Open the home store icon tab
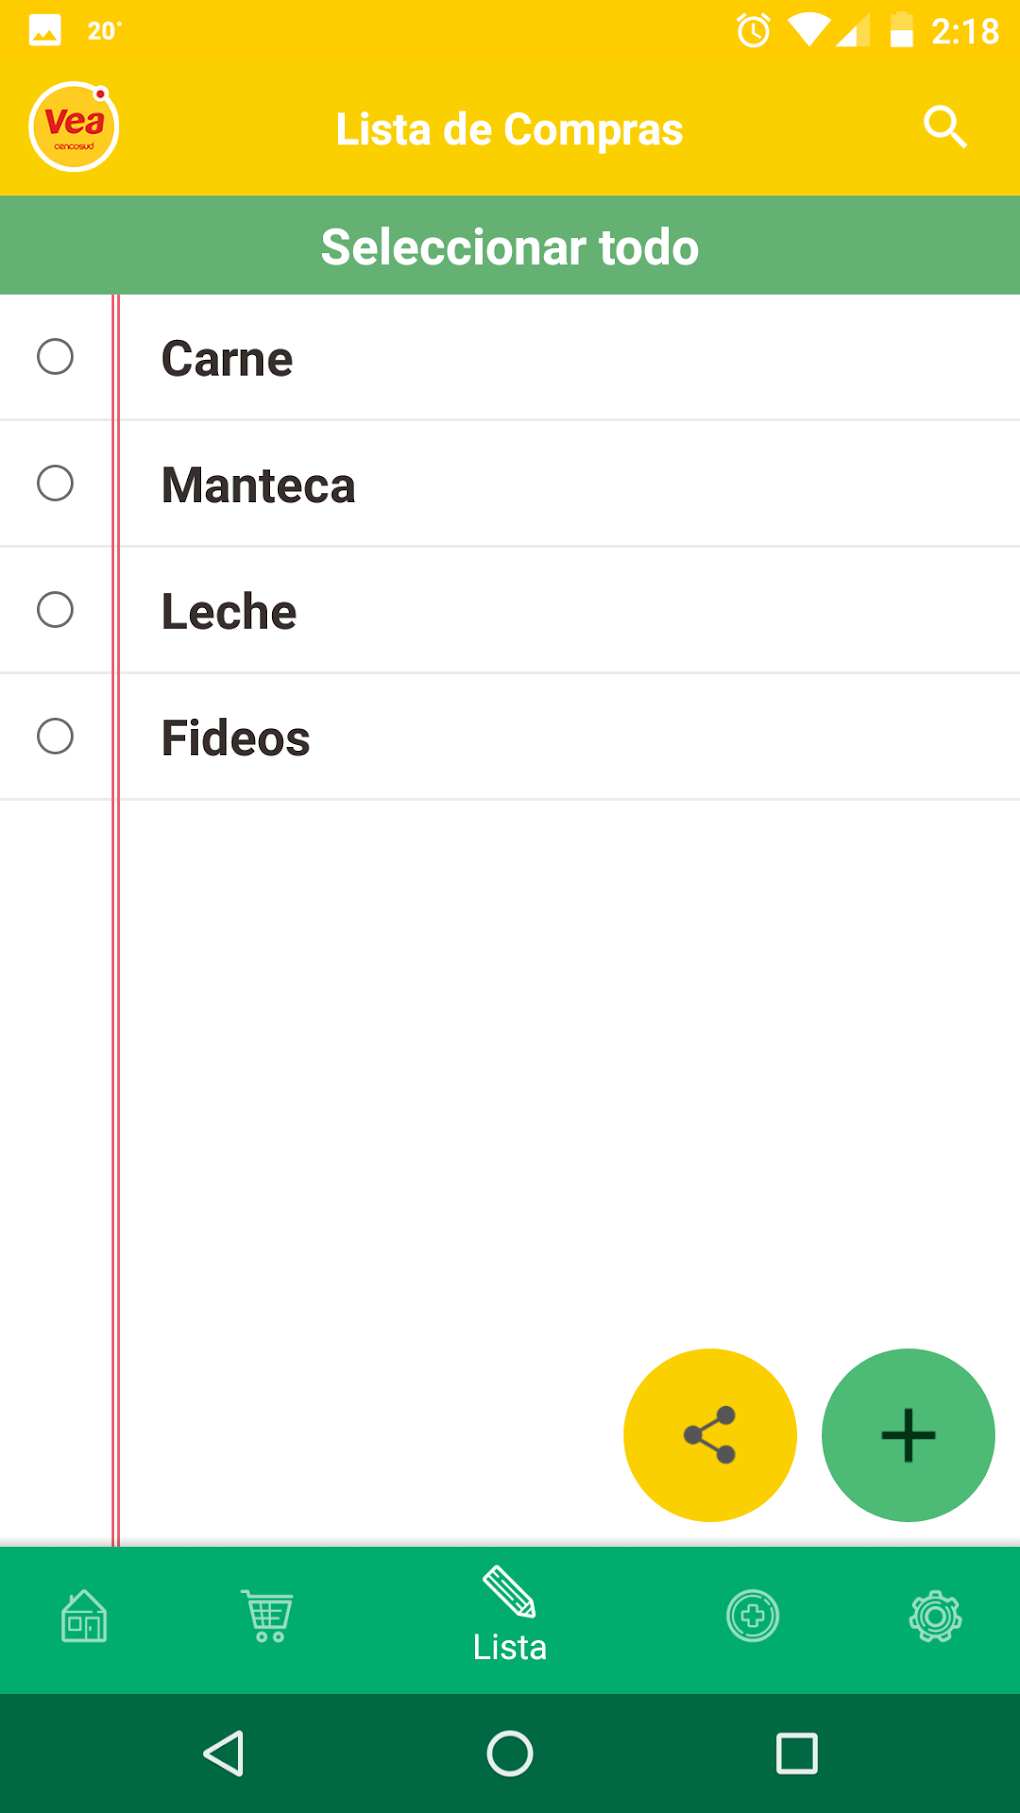 coord(84,1616)
